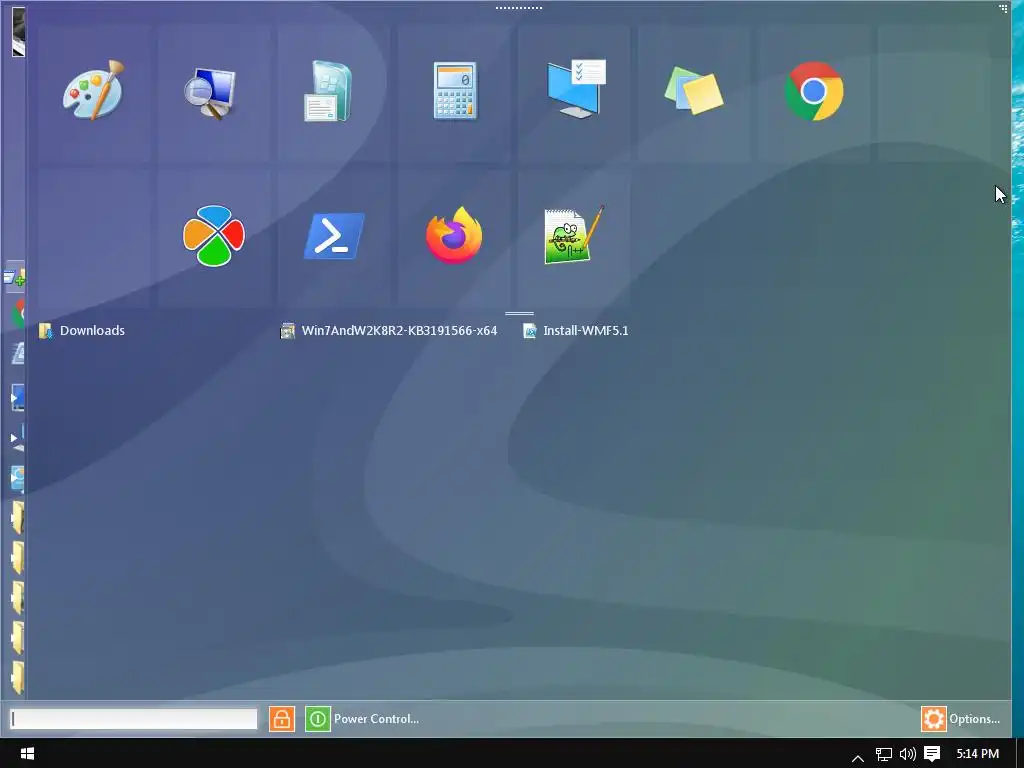Screen dimensions: 1024x768
Task: Click the dotted grip handle at top center
Action: (x=519, y=8)
